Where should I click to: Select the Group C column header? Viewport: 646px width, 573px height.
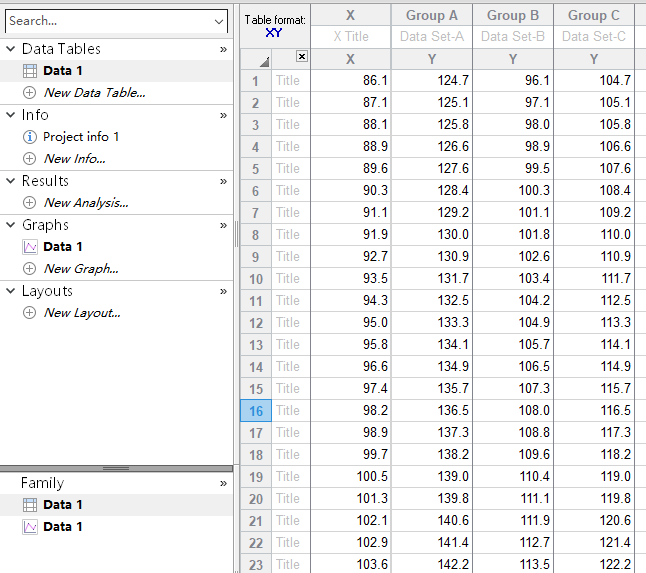tap(594, 15)
